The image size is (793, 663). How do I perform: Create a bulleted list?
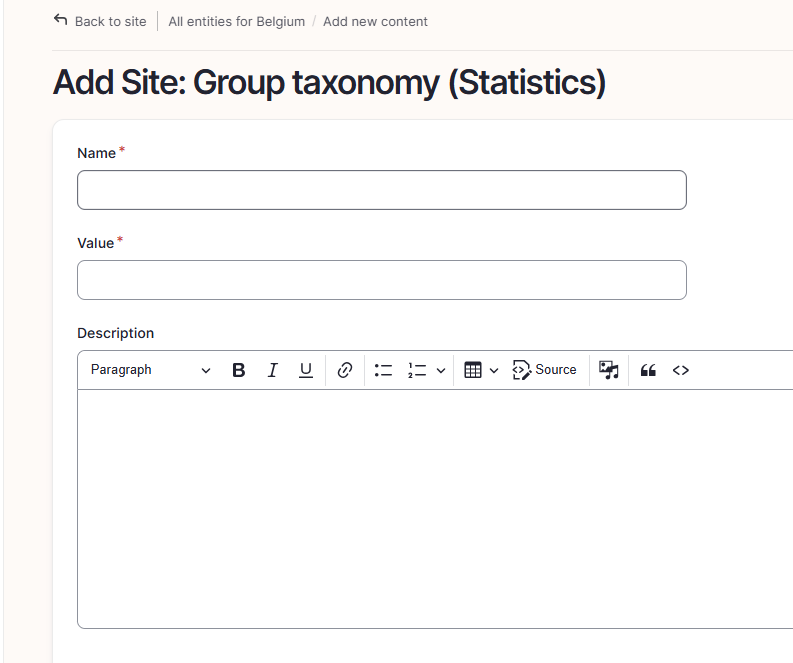coord(383,370)
